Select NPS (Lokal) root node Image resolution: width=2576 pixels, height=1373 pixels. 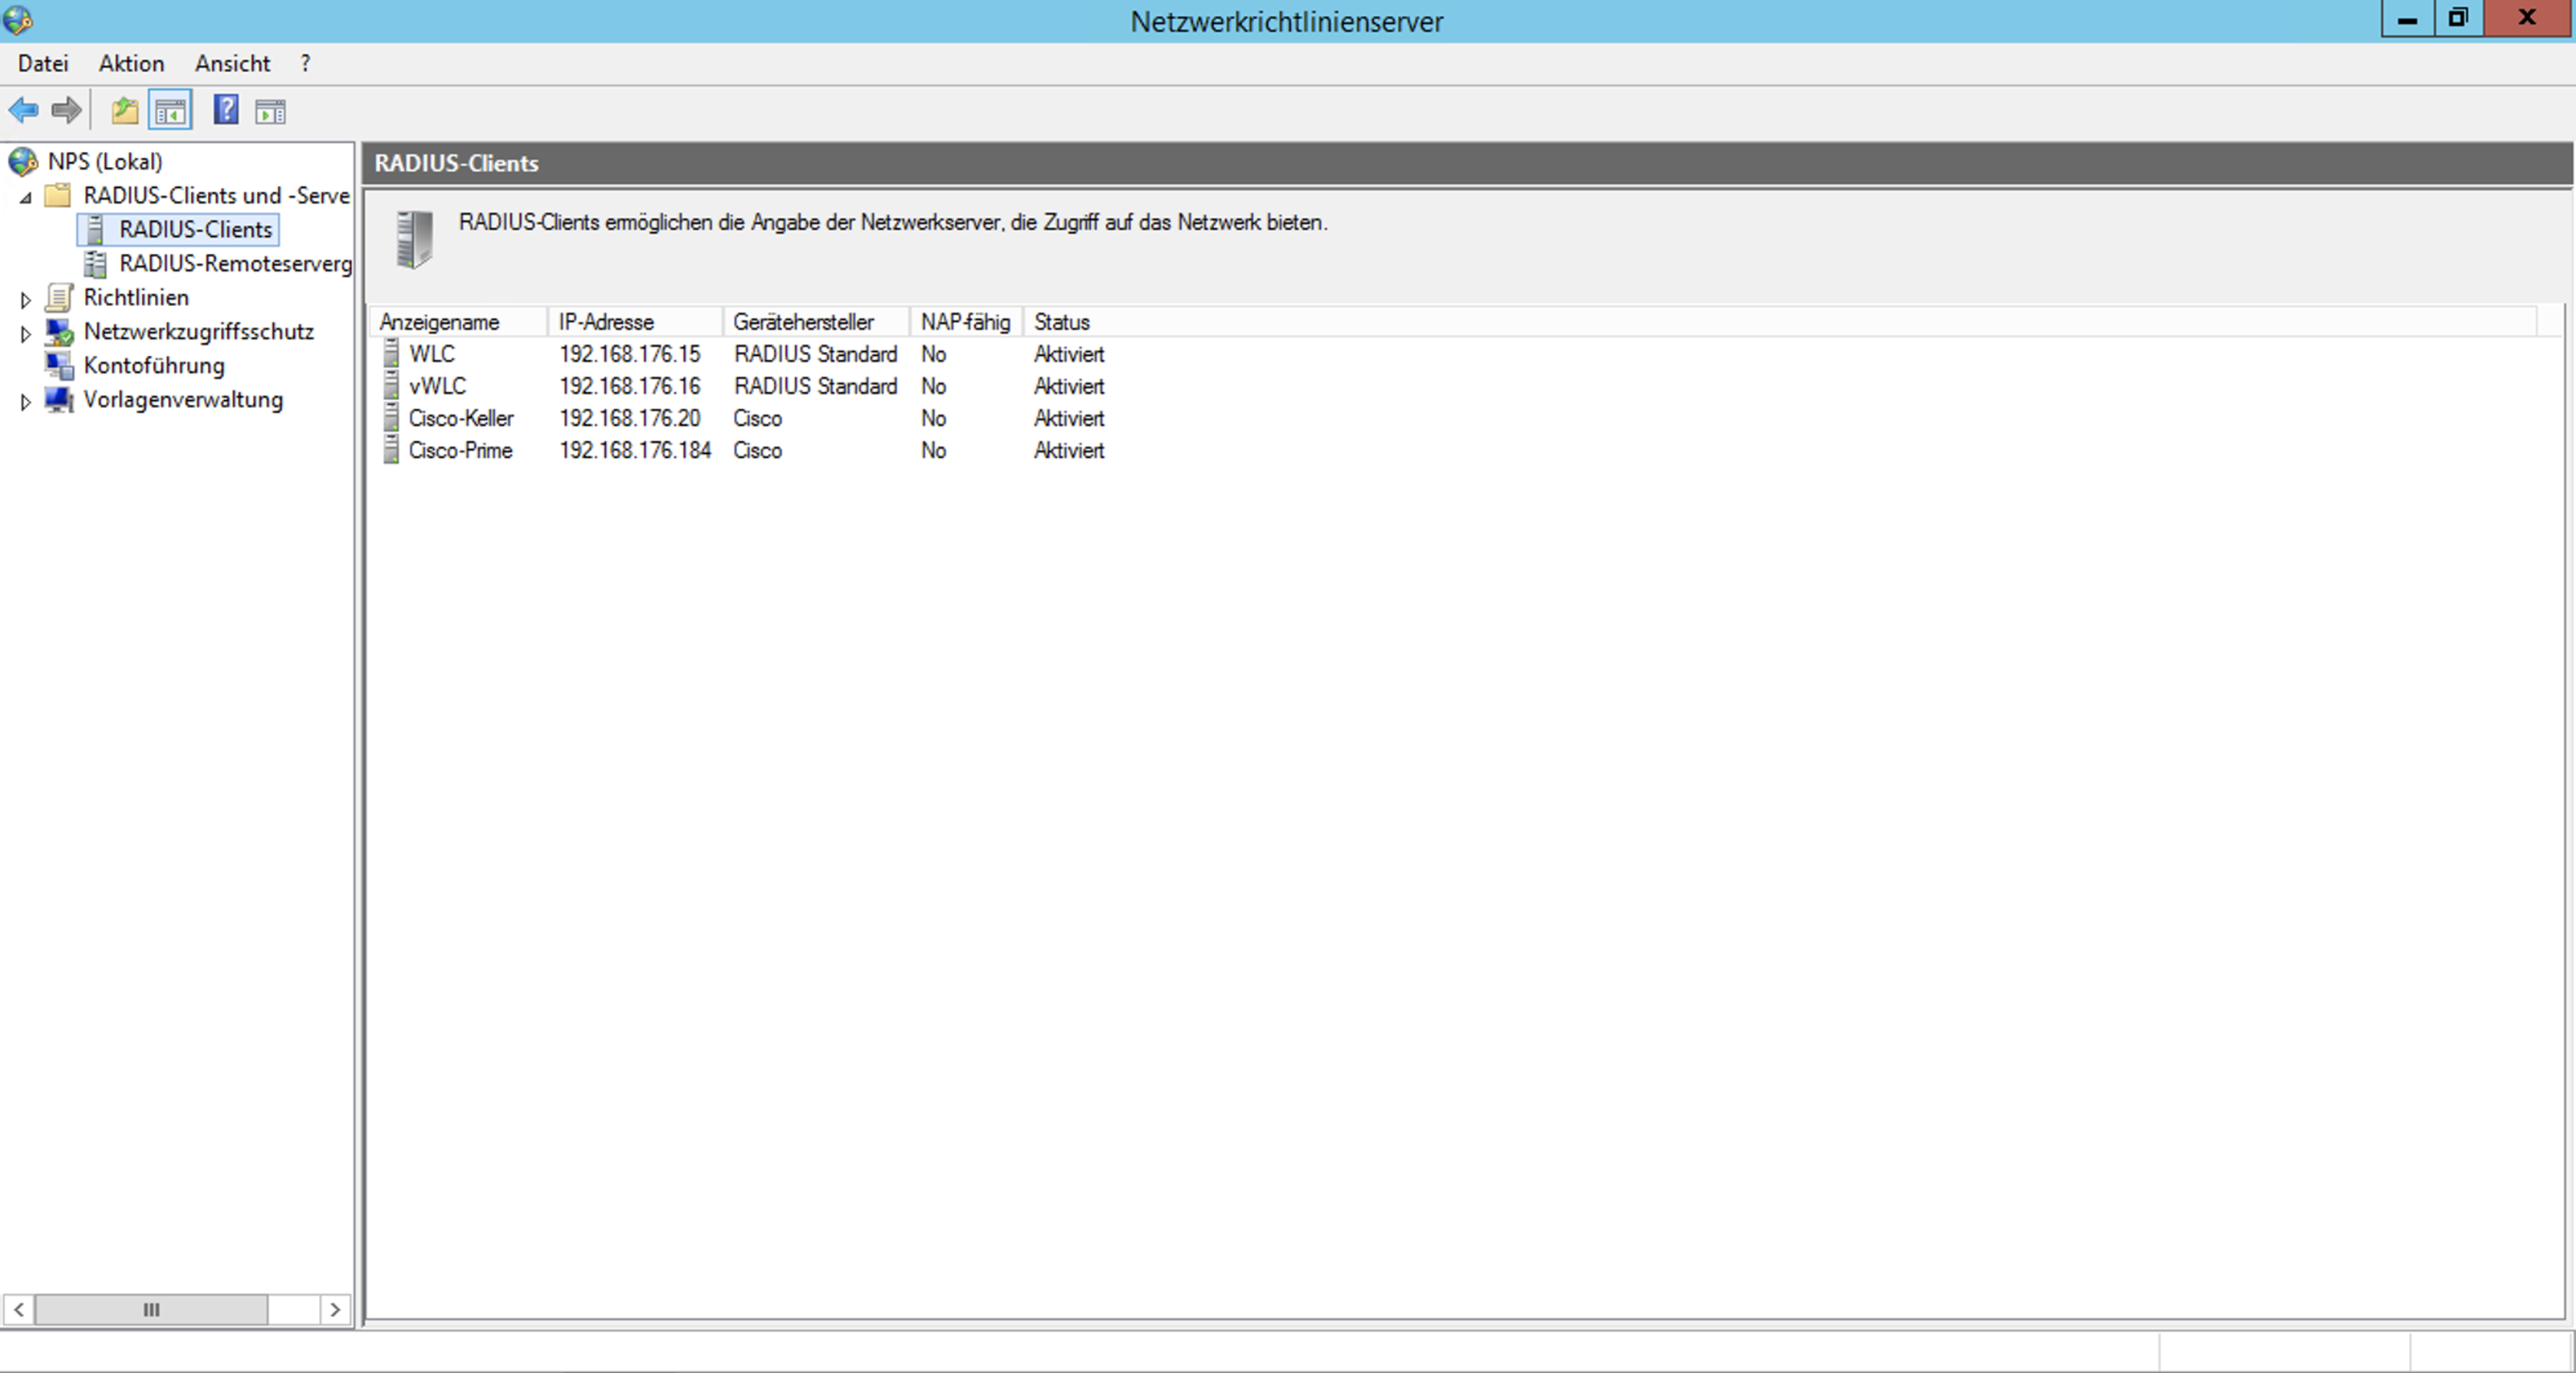tap(105, 161)
